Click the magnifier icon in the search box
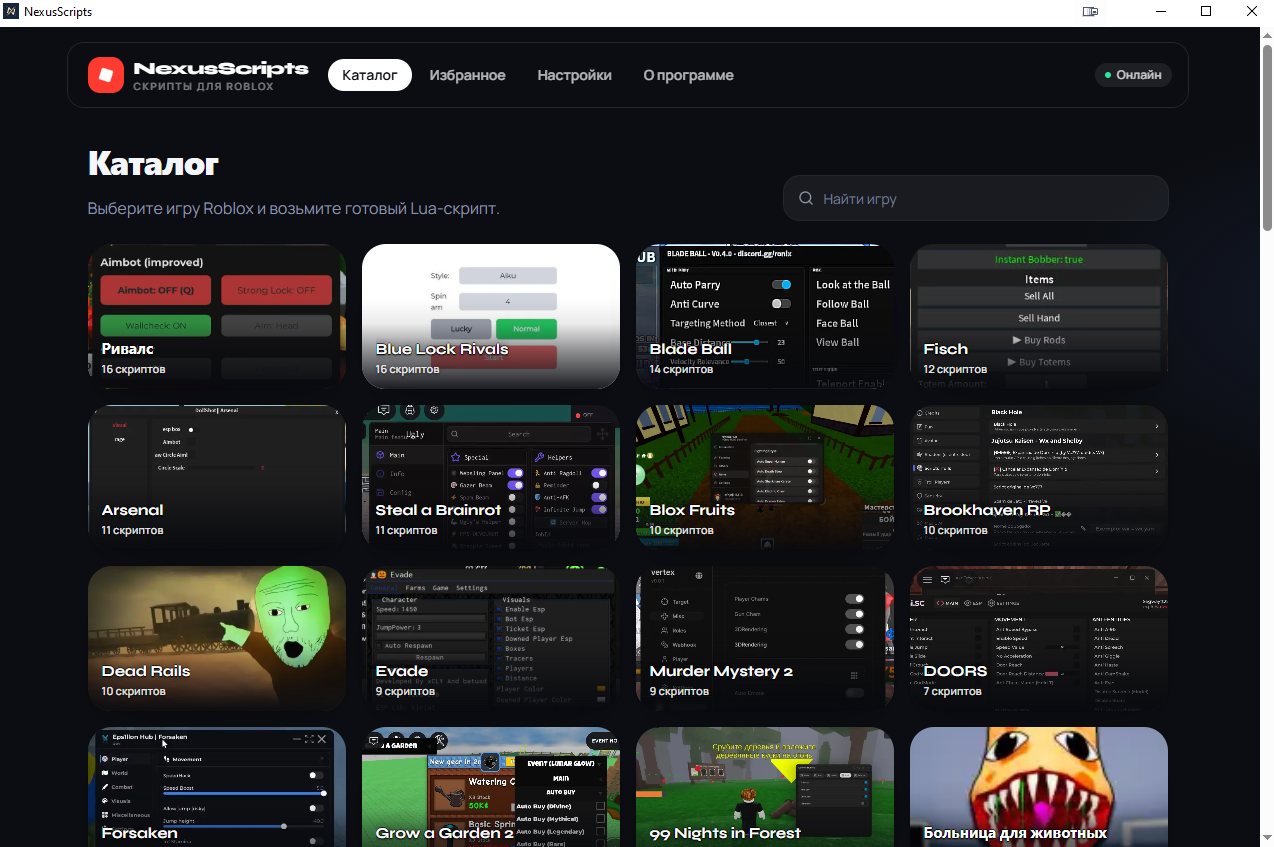Image resolution: width=1274 pixels, height=847 pixels. pyautogui.click(x=806, y=199)
